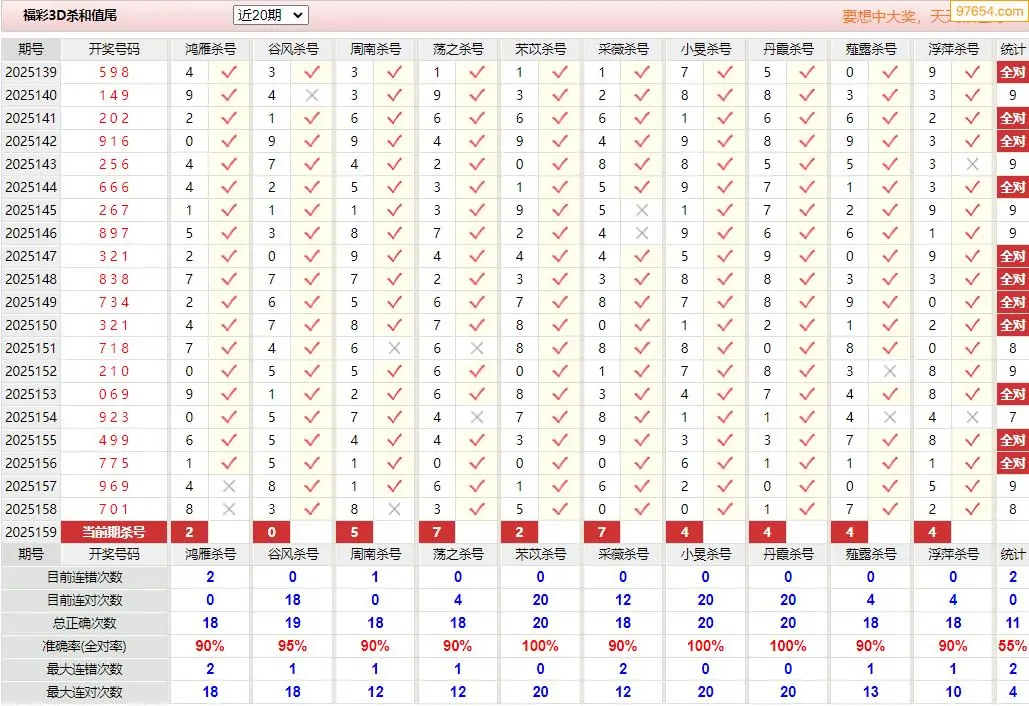Click the red 全对 badge in row 2025149

(x=1013, y=302)
